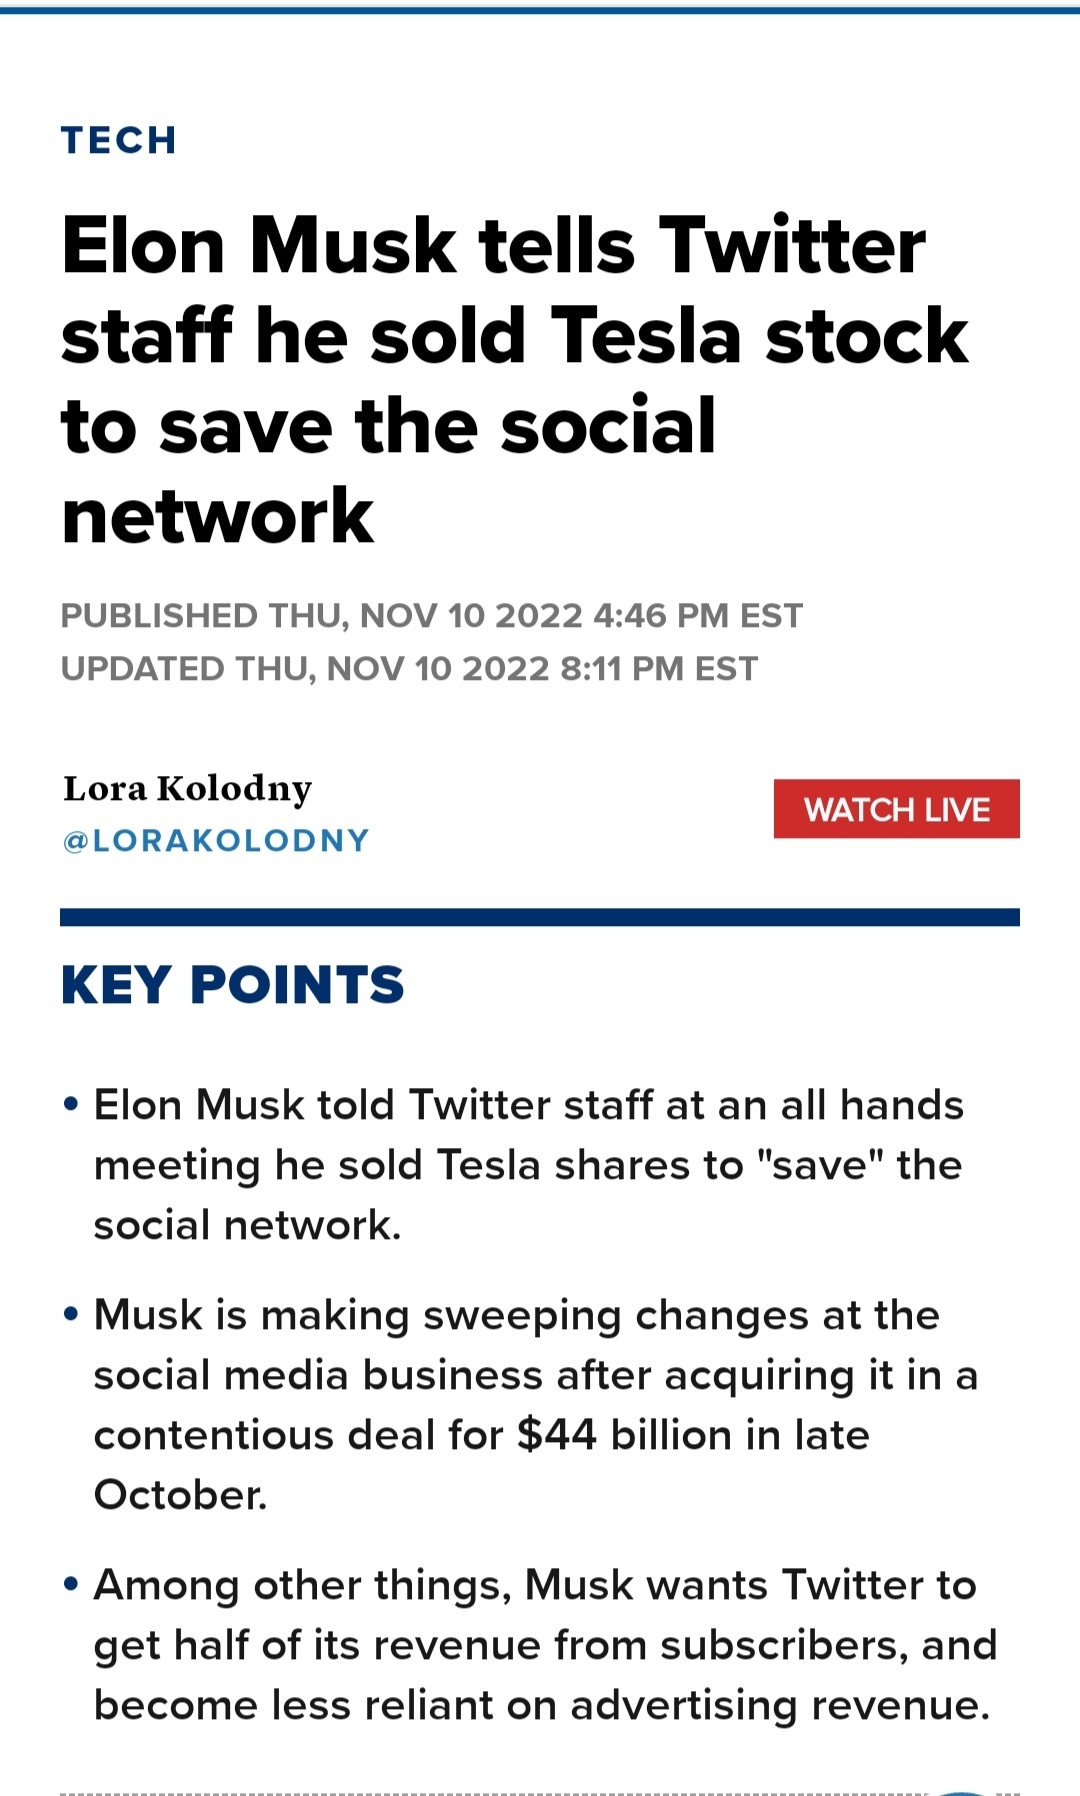The height and width of the screenshot is (1796, 1080).
Task: Click the bullet dot before 'Among other things'
Action: 71,1585
